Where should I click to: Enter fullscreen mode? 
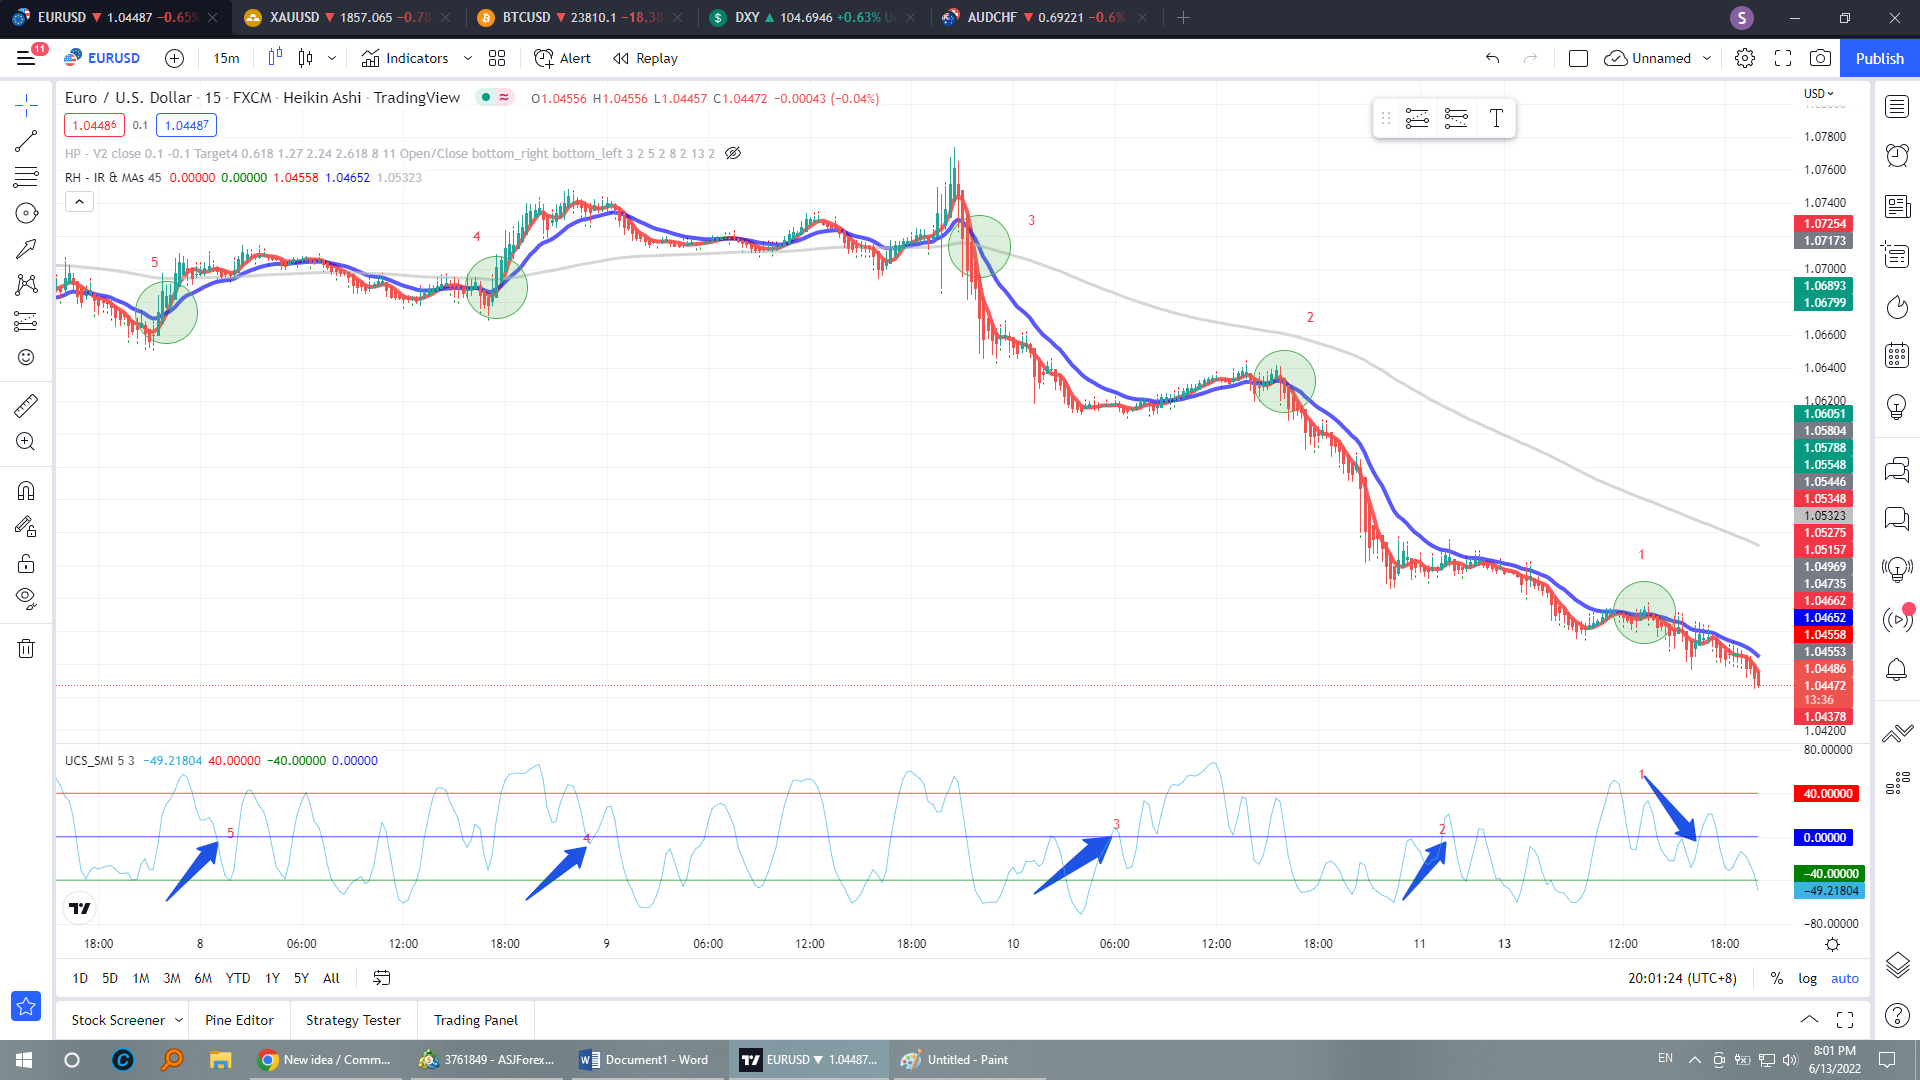(x=1783, y=58)
